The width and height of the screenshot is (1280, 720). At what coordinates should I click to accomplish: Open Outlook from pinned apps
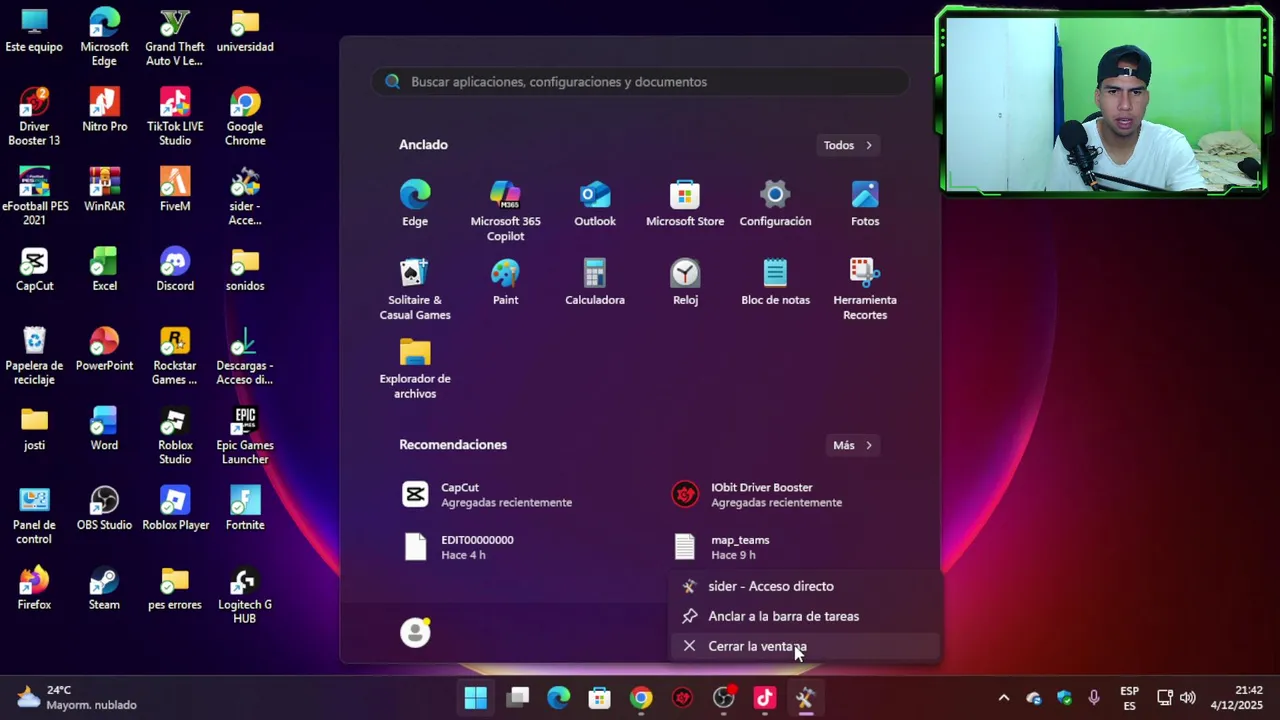click(x=595, y=204)
